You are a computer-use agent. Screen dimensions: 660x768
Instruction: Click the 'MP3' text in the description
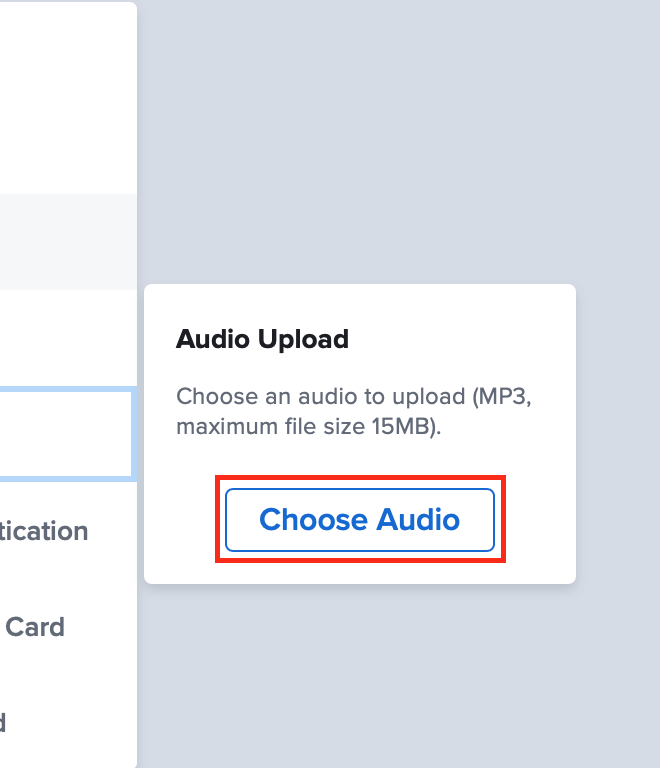pos(502,396)
